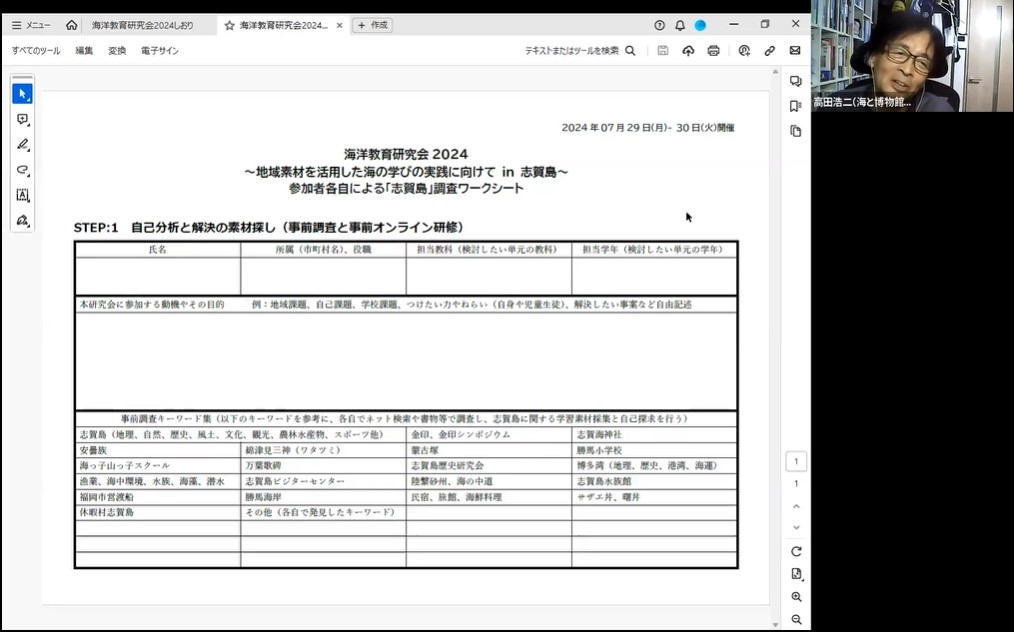This screenshot has height=632, width=1014.
Task: Click the 休暇村志賀島 cell
Action: (x=158, y=512)
